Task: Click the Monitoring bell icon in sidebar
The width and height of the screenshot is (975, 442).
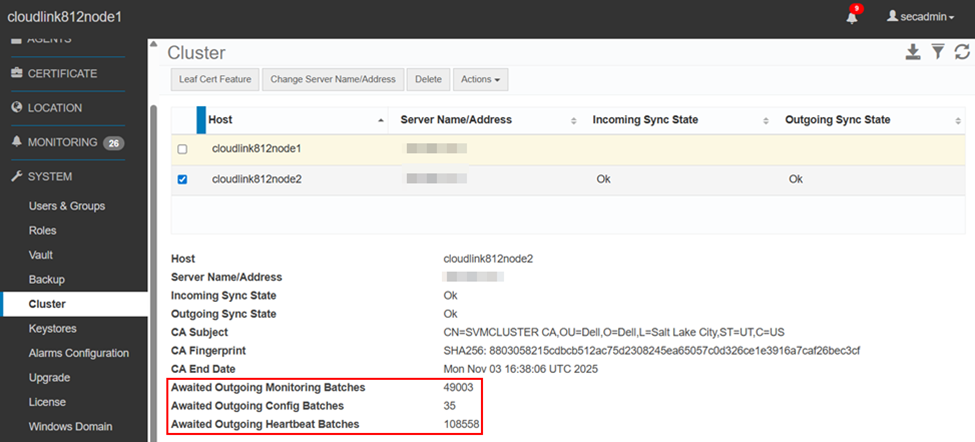Action: [16, 142]
